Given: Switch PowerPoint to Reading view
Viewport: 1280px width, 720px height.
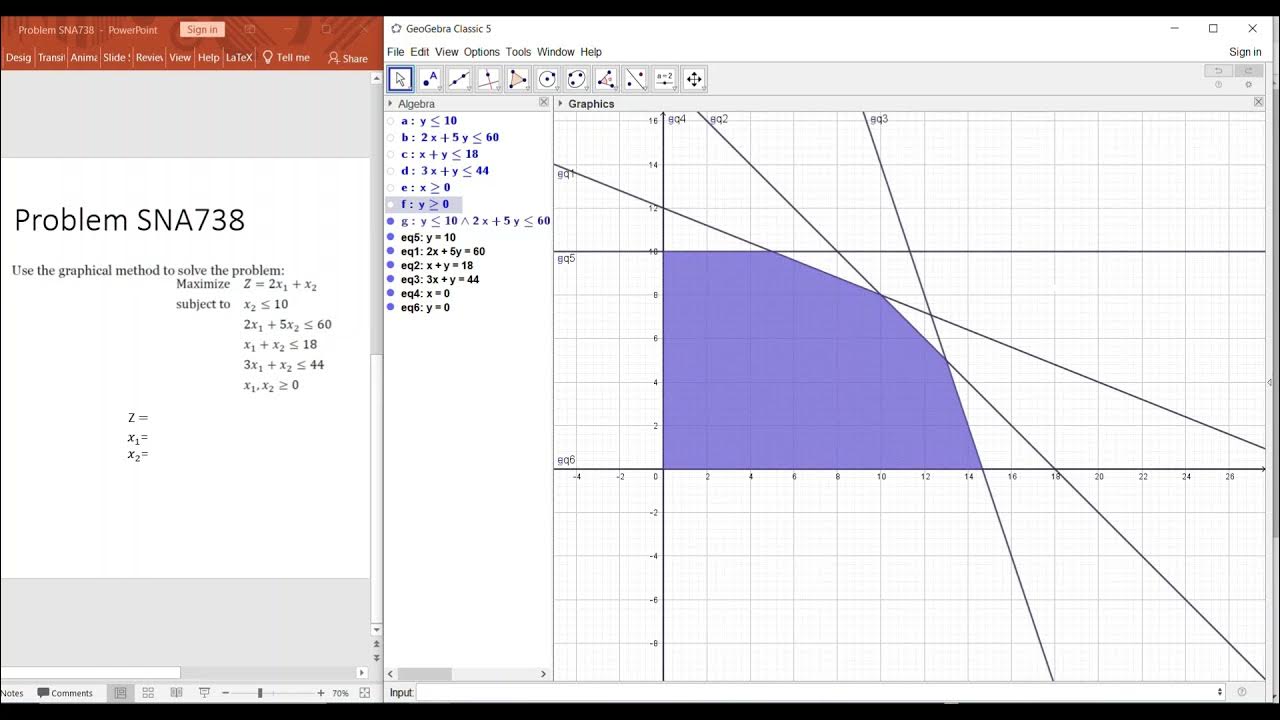Looking at the screenshot, I should (x=176, y=693).
